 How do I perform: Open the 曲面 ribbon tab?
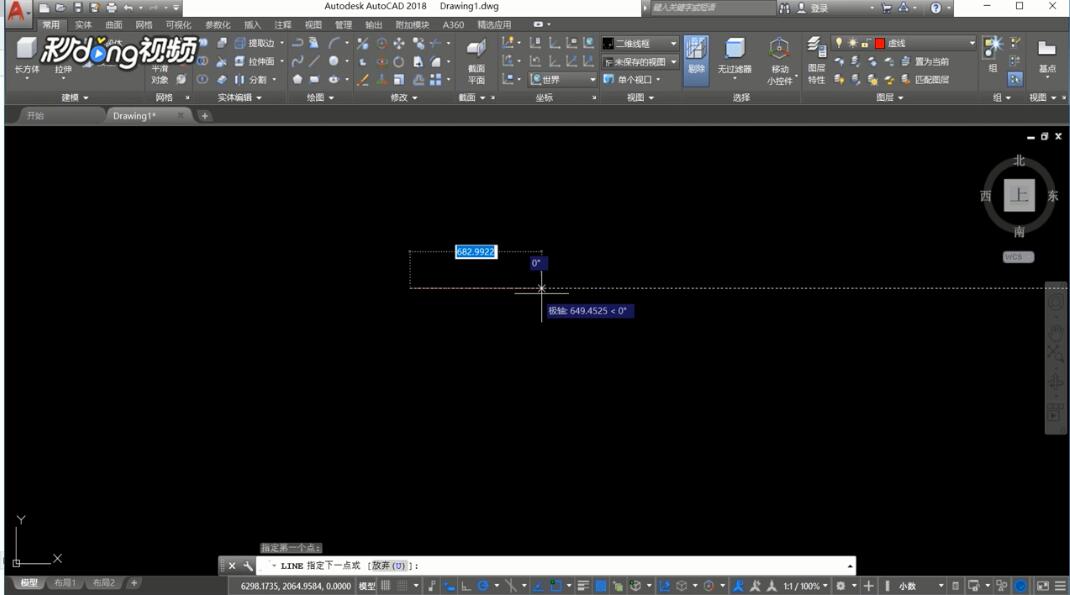point(114,25)
